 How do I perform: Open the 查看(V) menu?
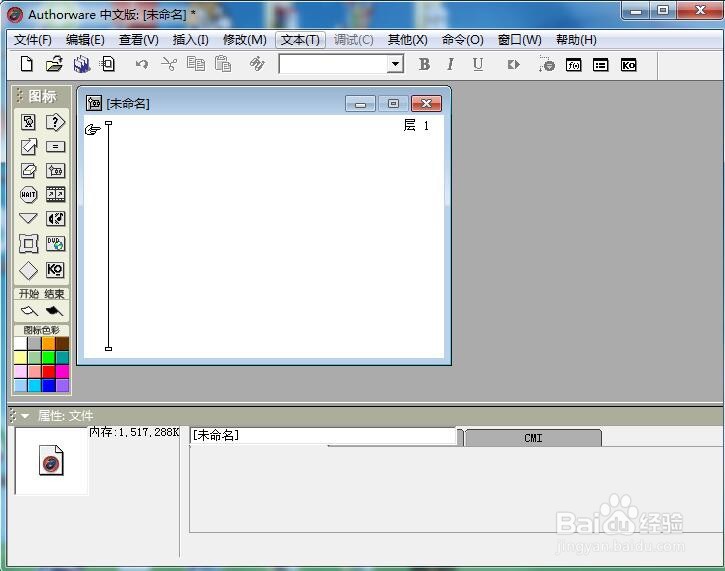(139, 40)
